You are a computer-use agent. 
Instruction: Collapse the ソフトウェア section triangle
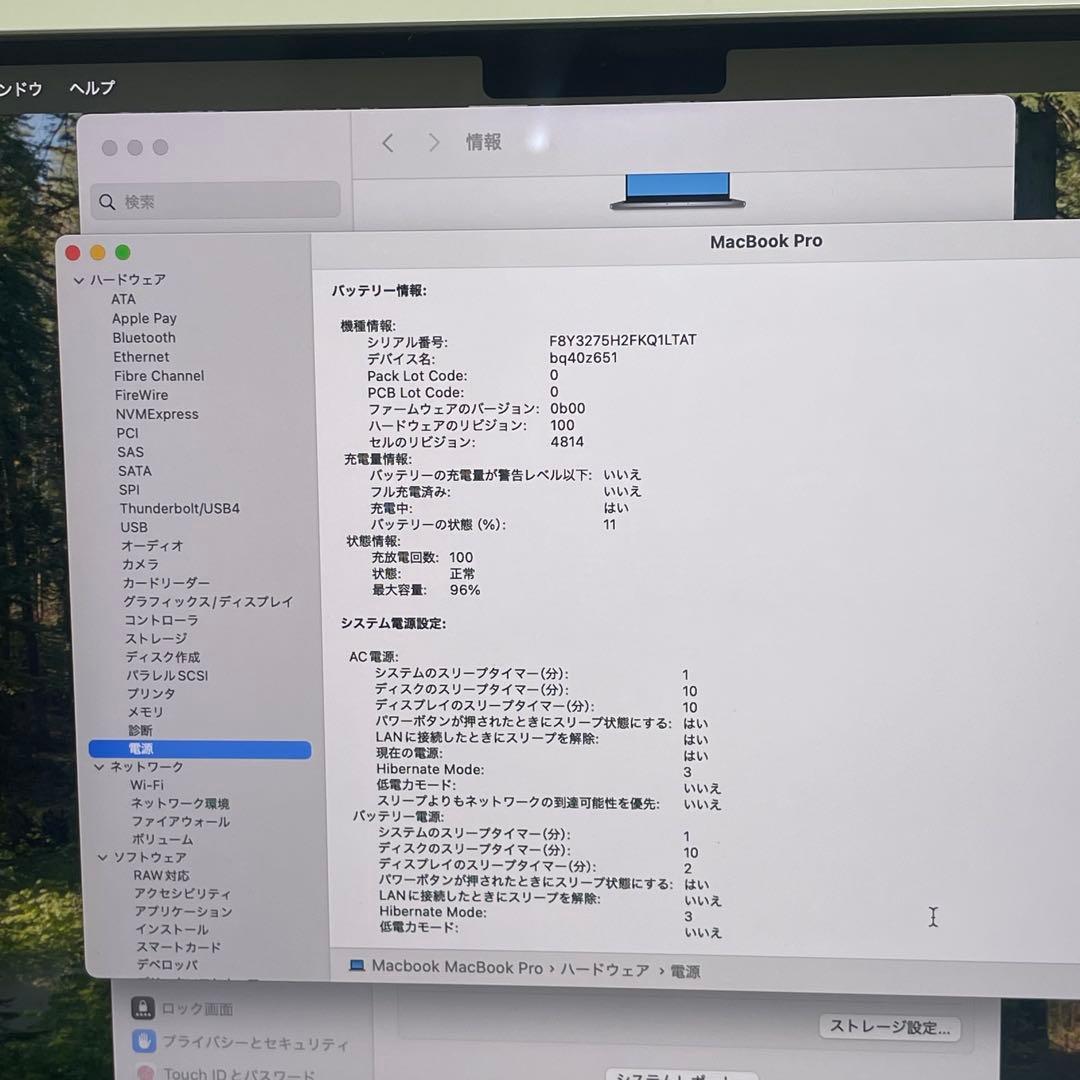(103, 857)
